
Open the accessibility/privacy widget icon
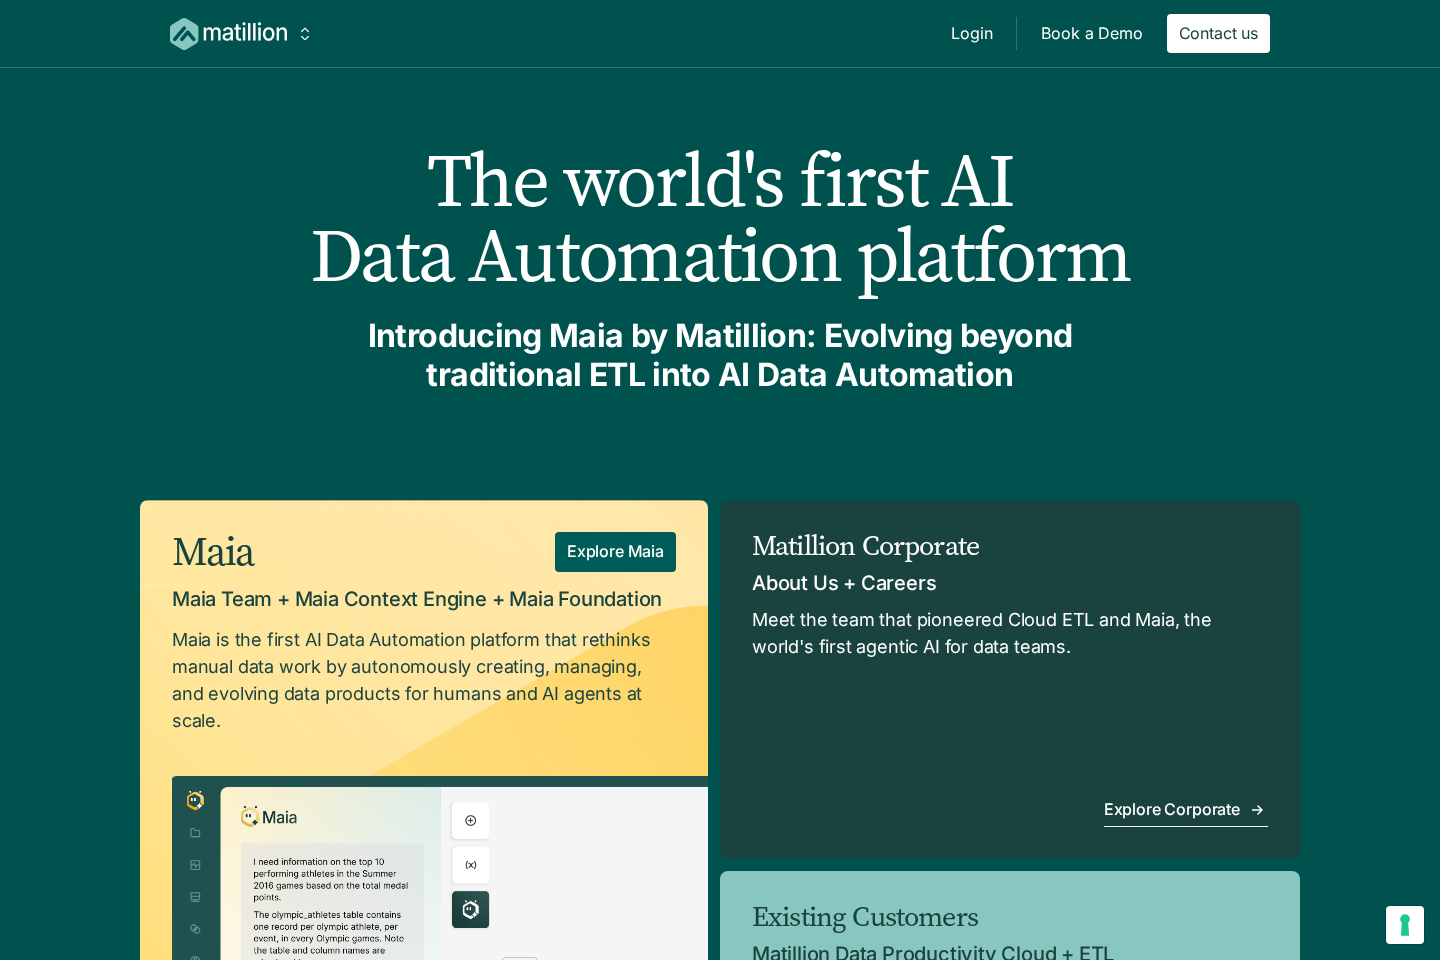(x=1405, y=925)
